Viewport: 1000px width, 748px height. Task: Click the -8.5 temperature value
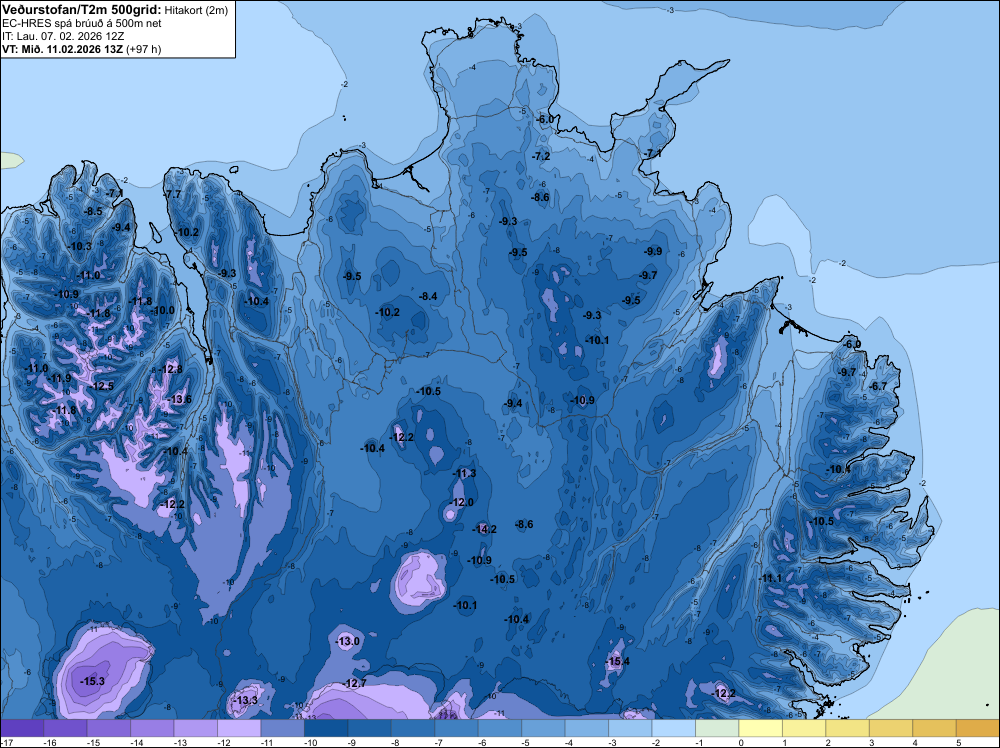(x=93, y=212)
